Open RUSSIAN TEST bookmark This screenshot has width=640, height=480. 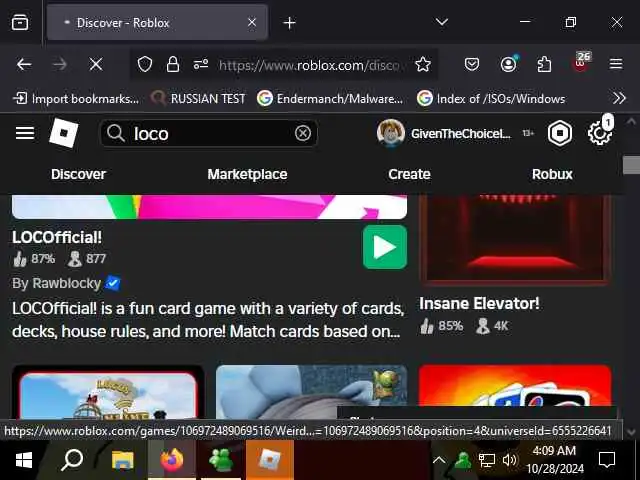click(x=198, y=98)
